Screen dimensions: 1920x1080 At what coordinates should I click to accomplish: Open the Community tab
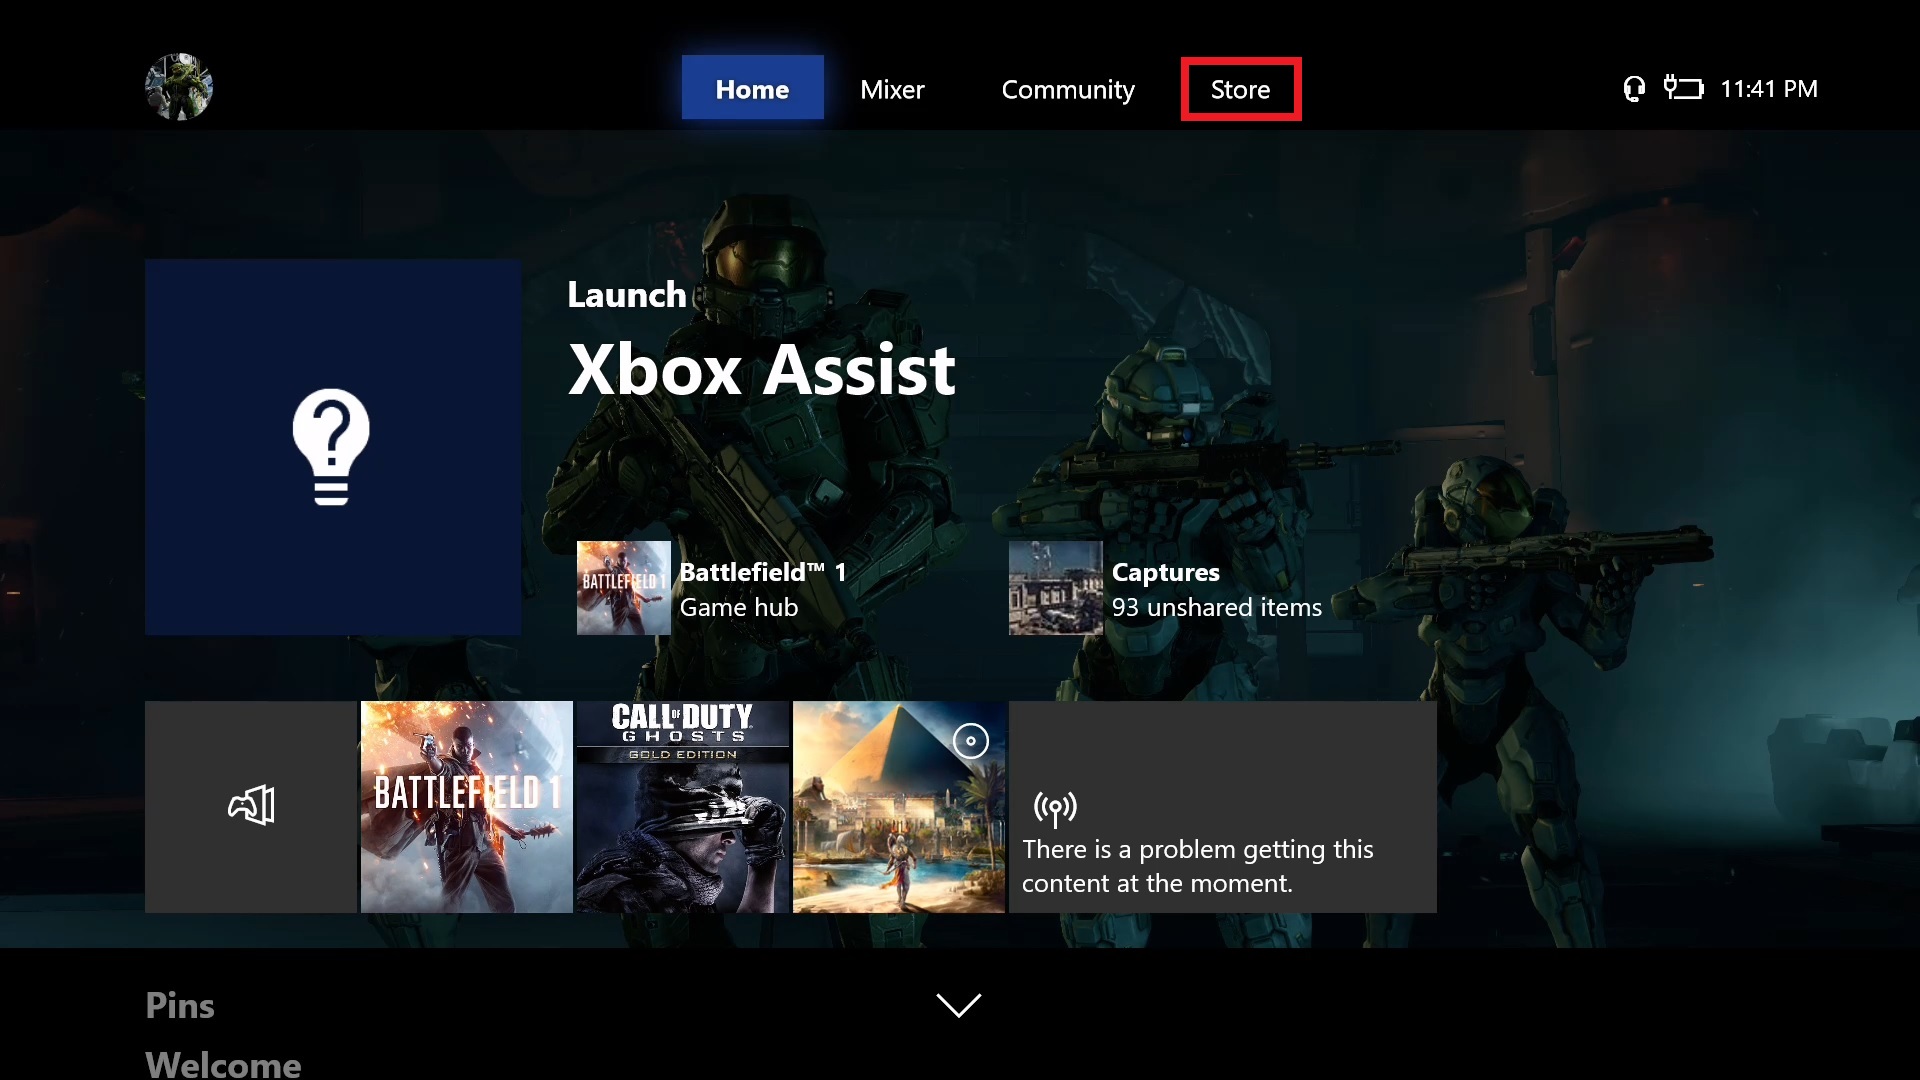click(x=1067, y=89)
